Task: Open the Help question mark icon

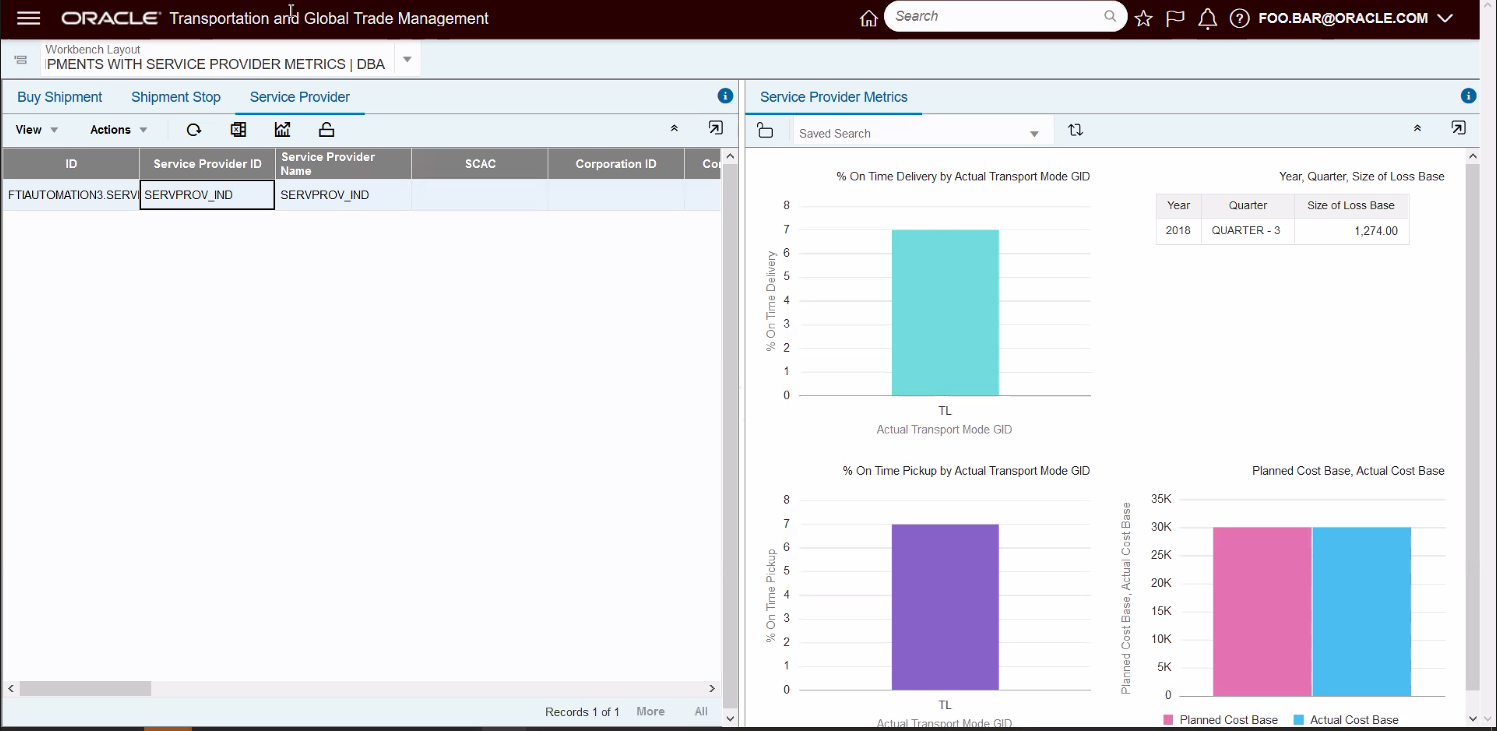Action: [x=1240, y=18]
